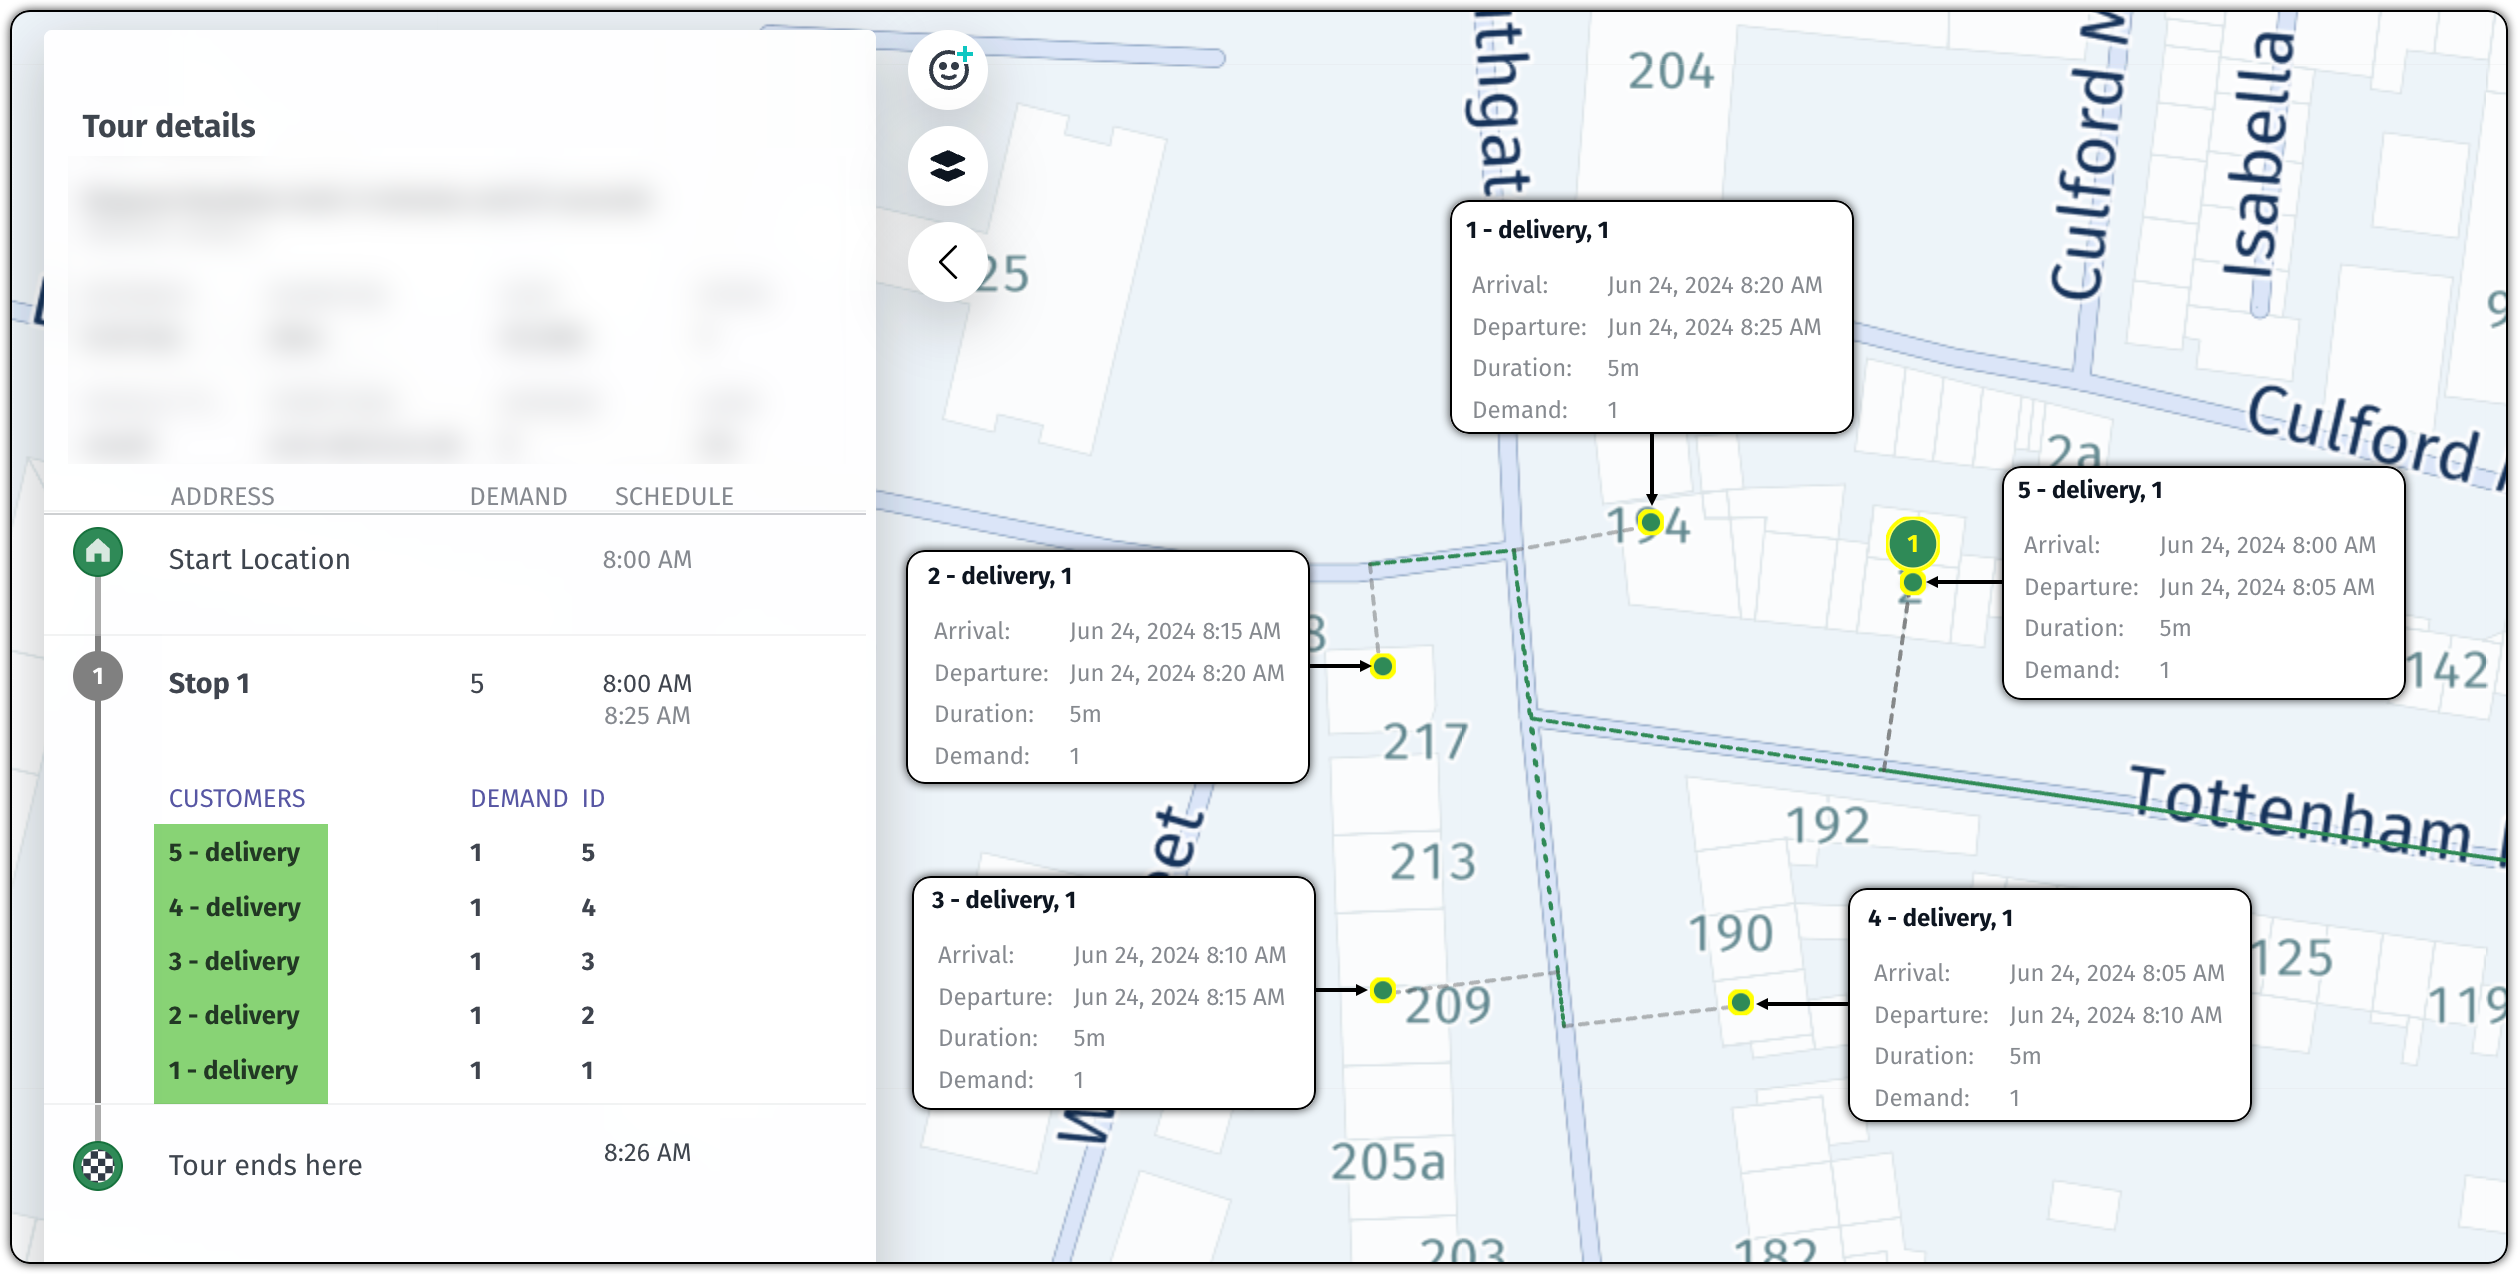Collapse the Tour details sidebar with the chevron
The image size is (2518, 1274).
tap(946, 262)
